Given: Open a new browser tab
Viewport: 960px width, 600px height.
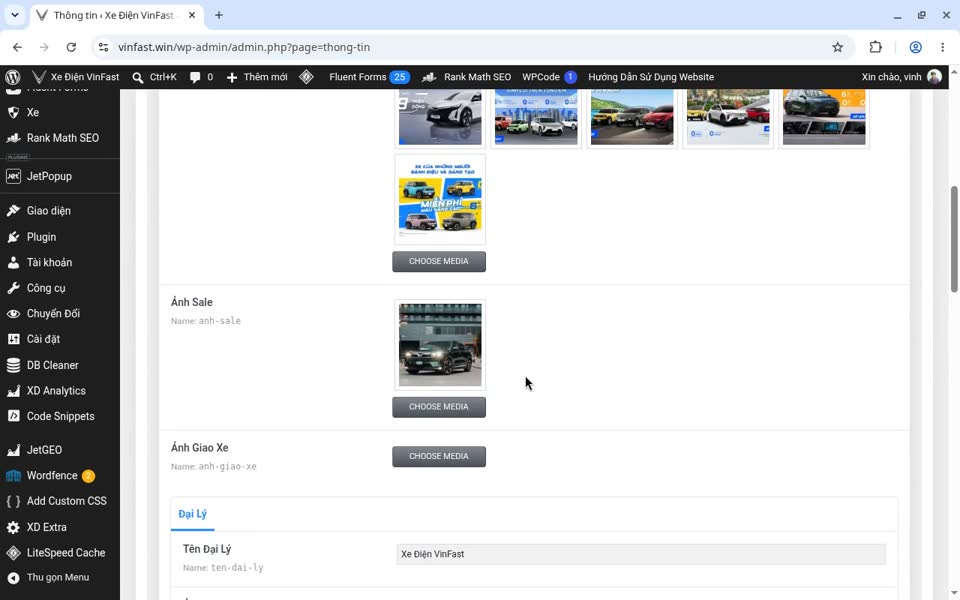Looking at the screenshot, I should pos(219,15).
